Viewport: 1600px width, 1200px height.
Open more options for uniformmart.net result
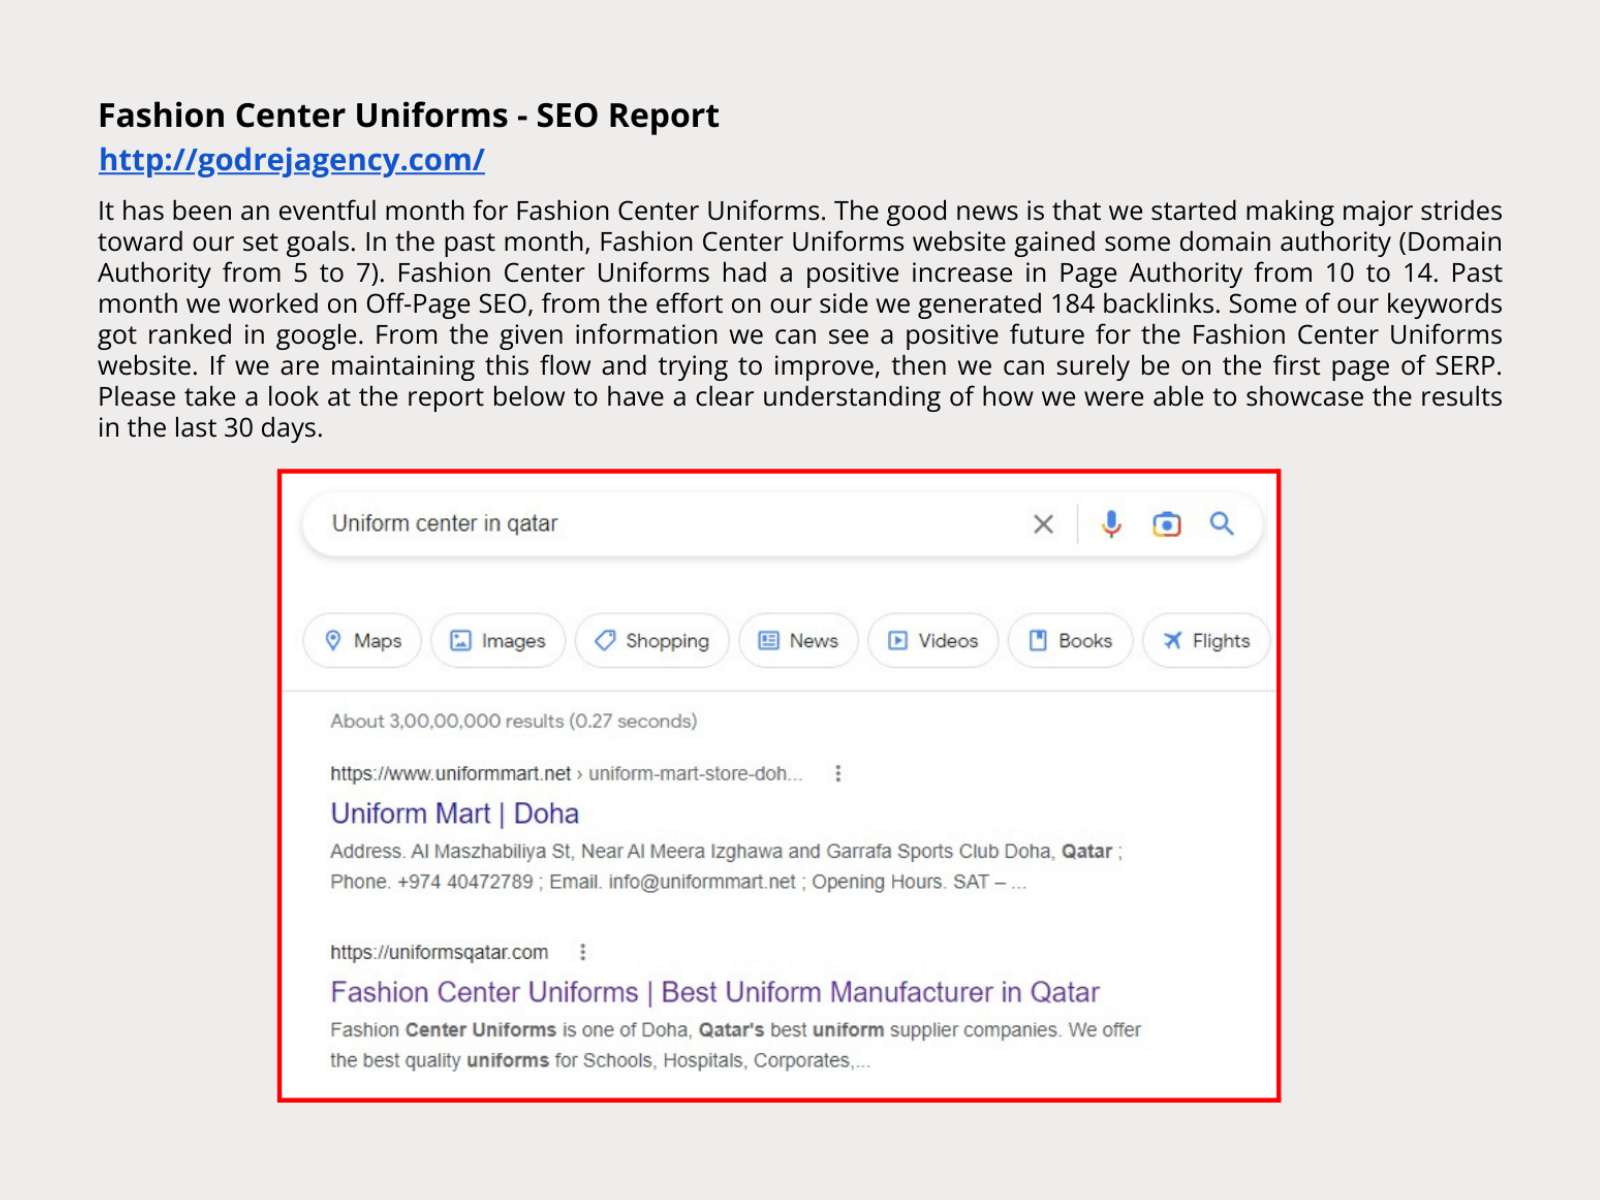(838, 773)
